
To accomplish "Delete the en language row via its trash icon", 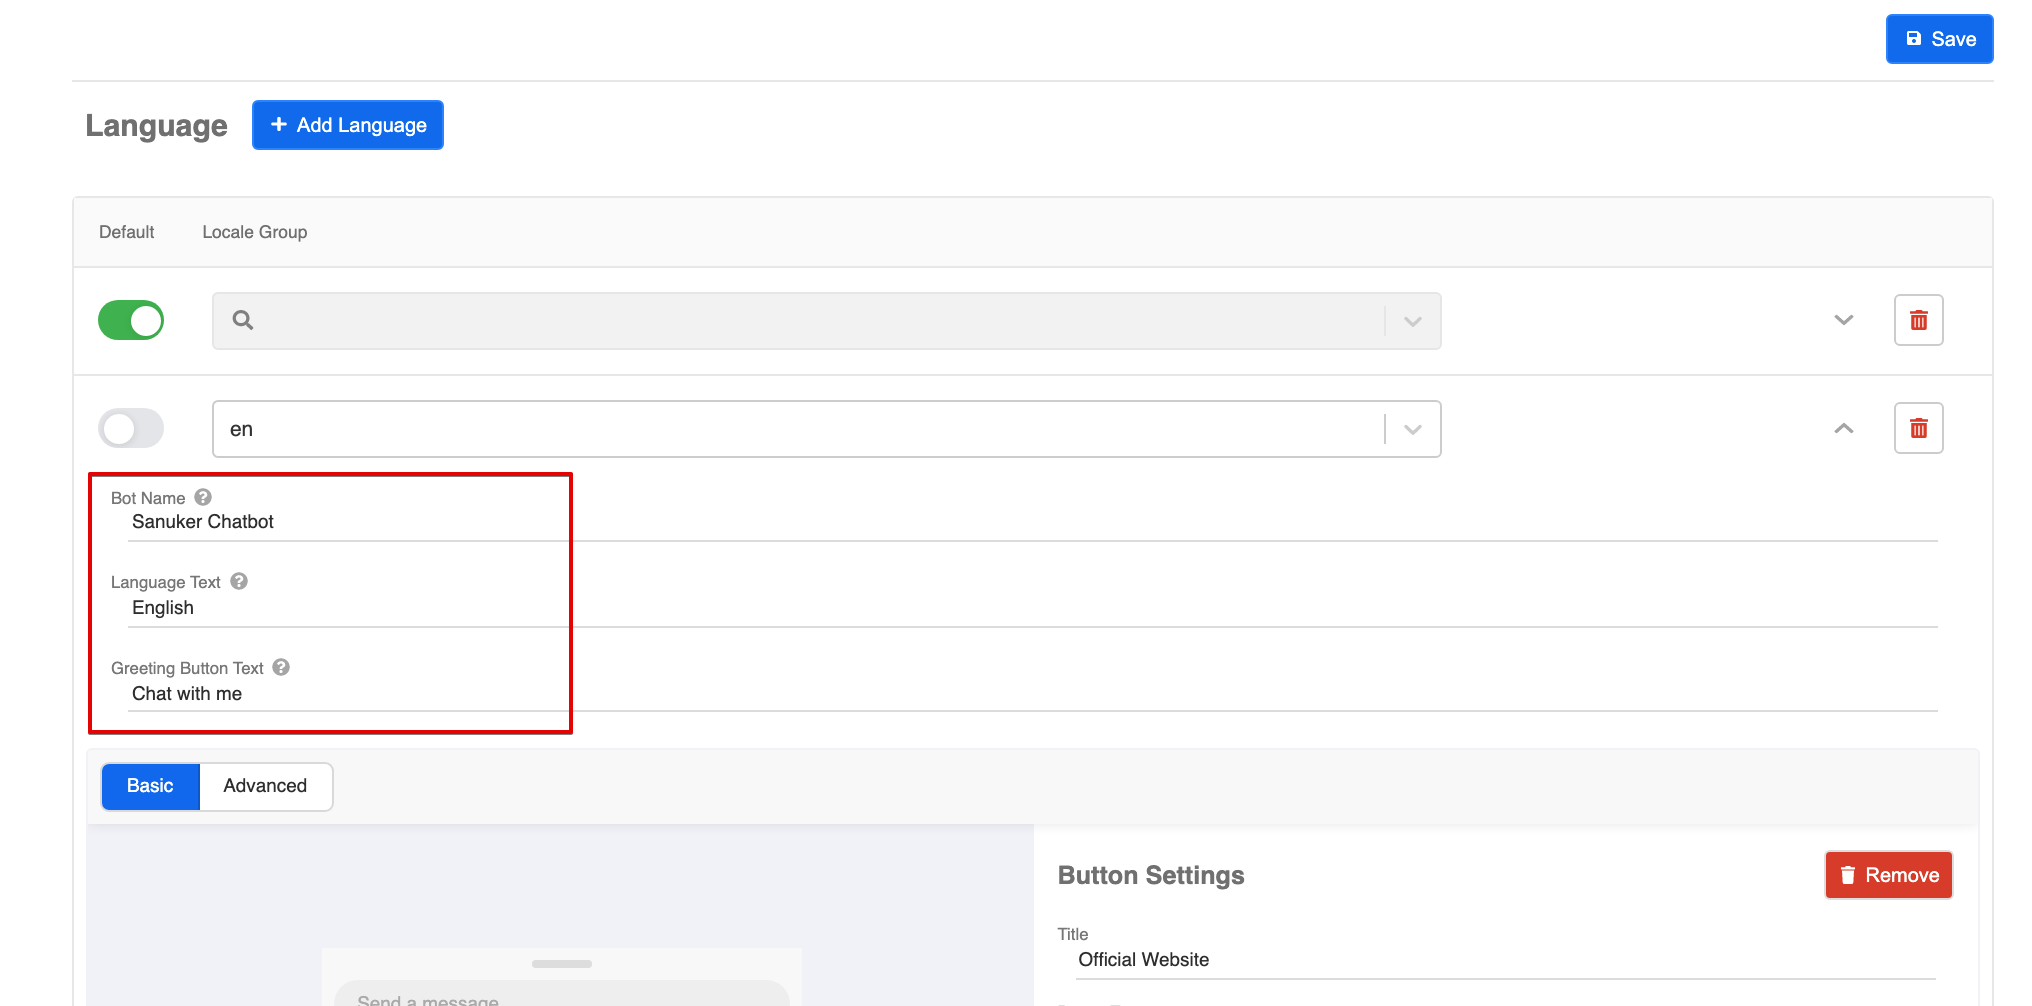I will [1918, 428].
